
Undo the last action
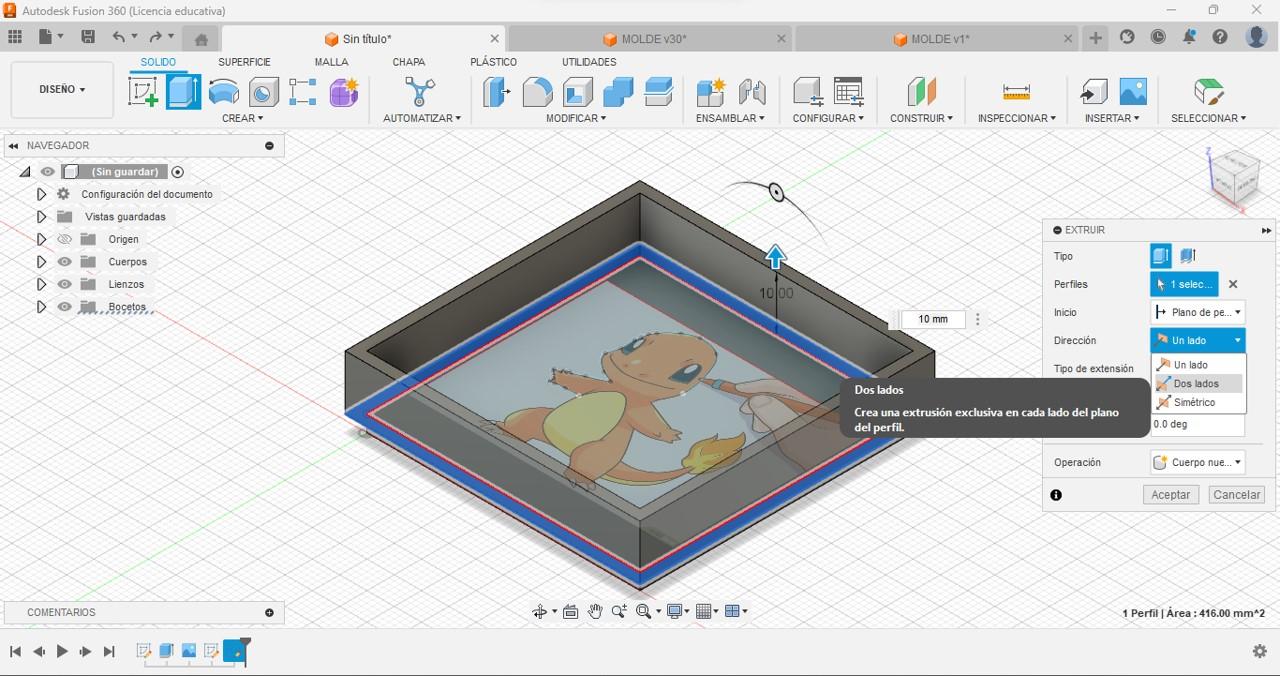click(119, 38)
